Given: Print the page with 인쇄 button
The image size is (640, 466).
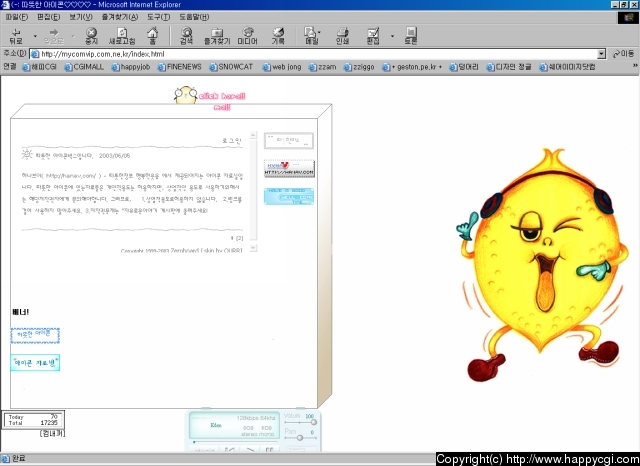Looking at the screenshot, I should [x=342, y=36].
